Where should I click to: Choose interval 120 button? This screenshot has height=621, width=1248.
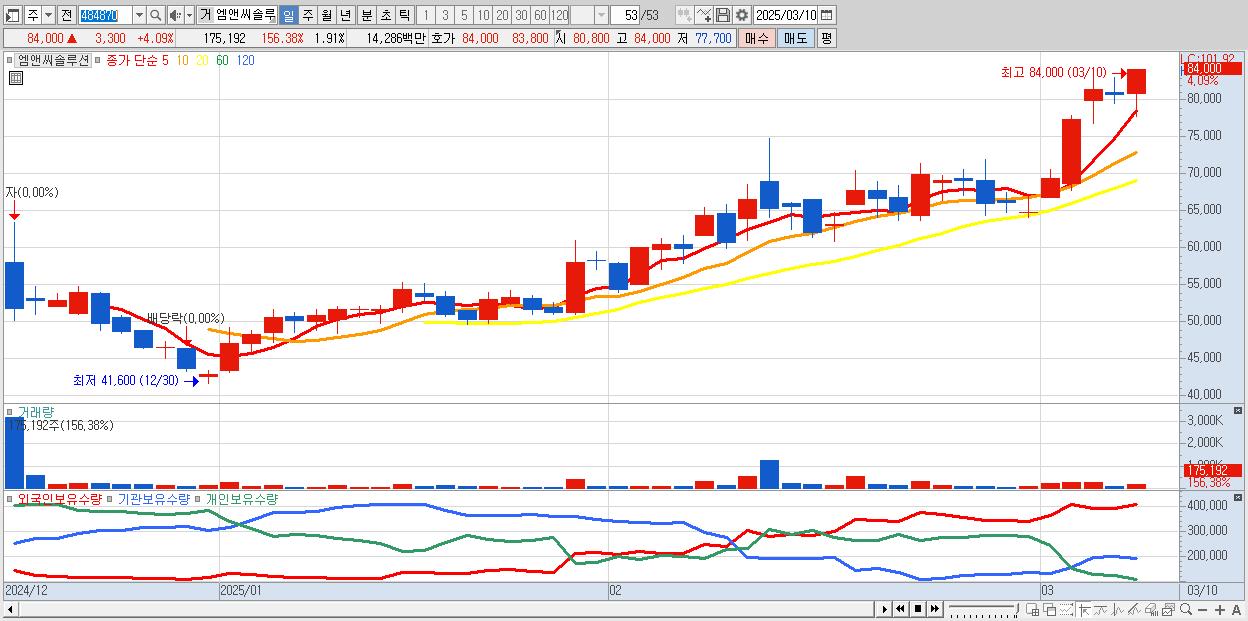point(559,15)
